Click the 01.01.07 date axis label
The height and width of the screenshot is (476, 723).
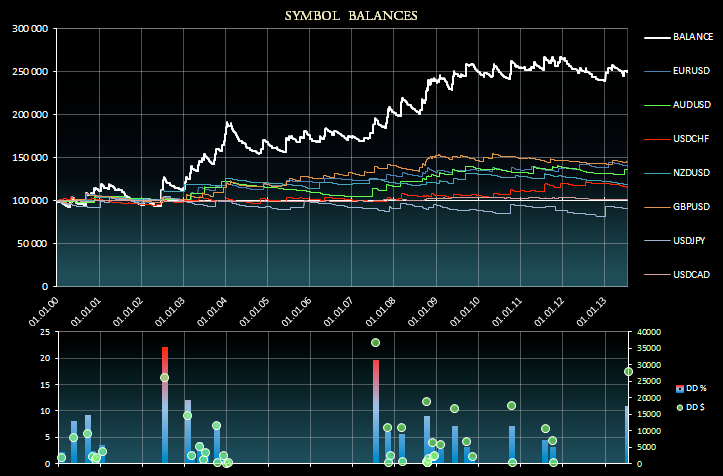pyautogui.click(x=338, y=311)
